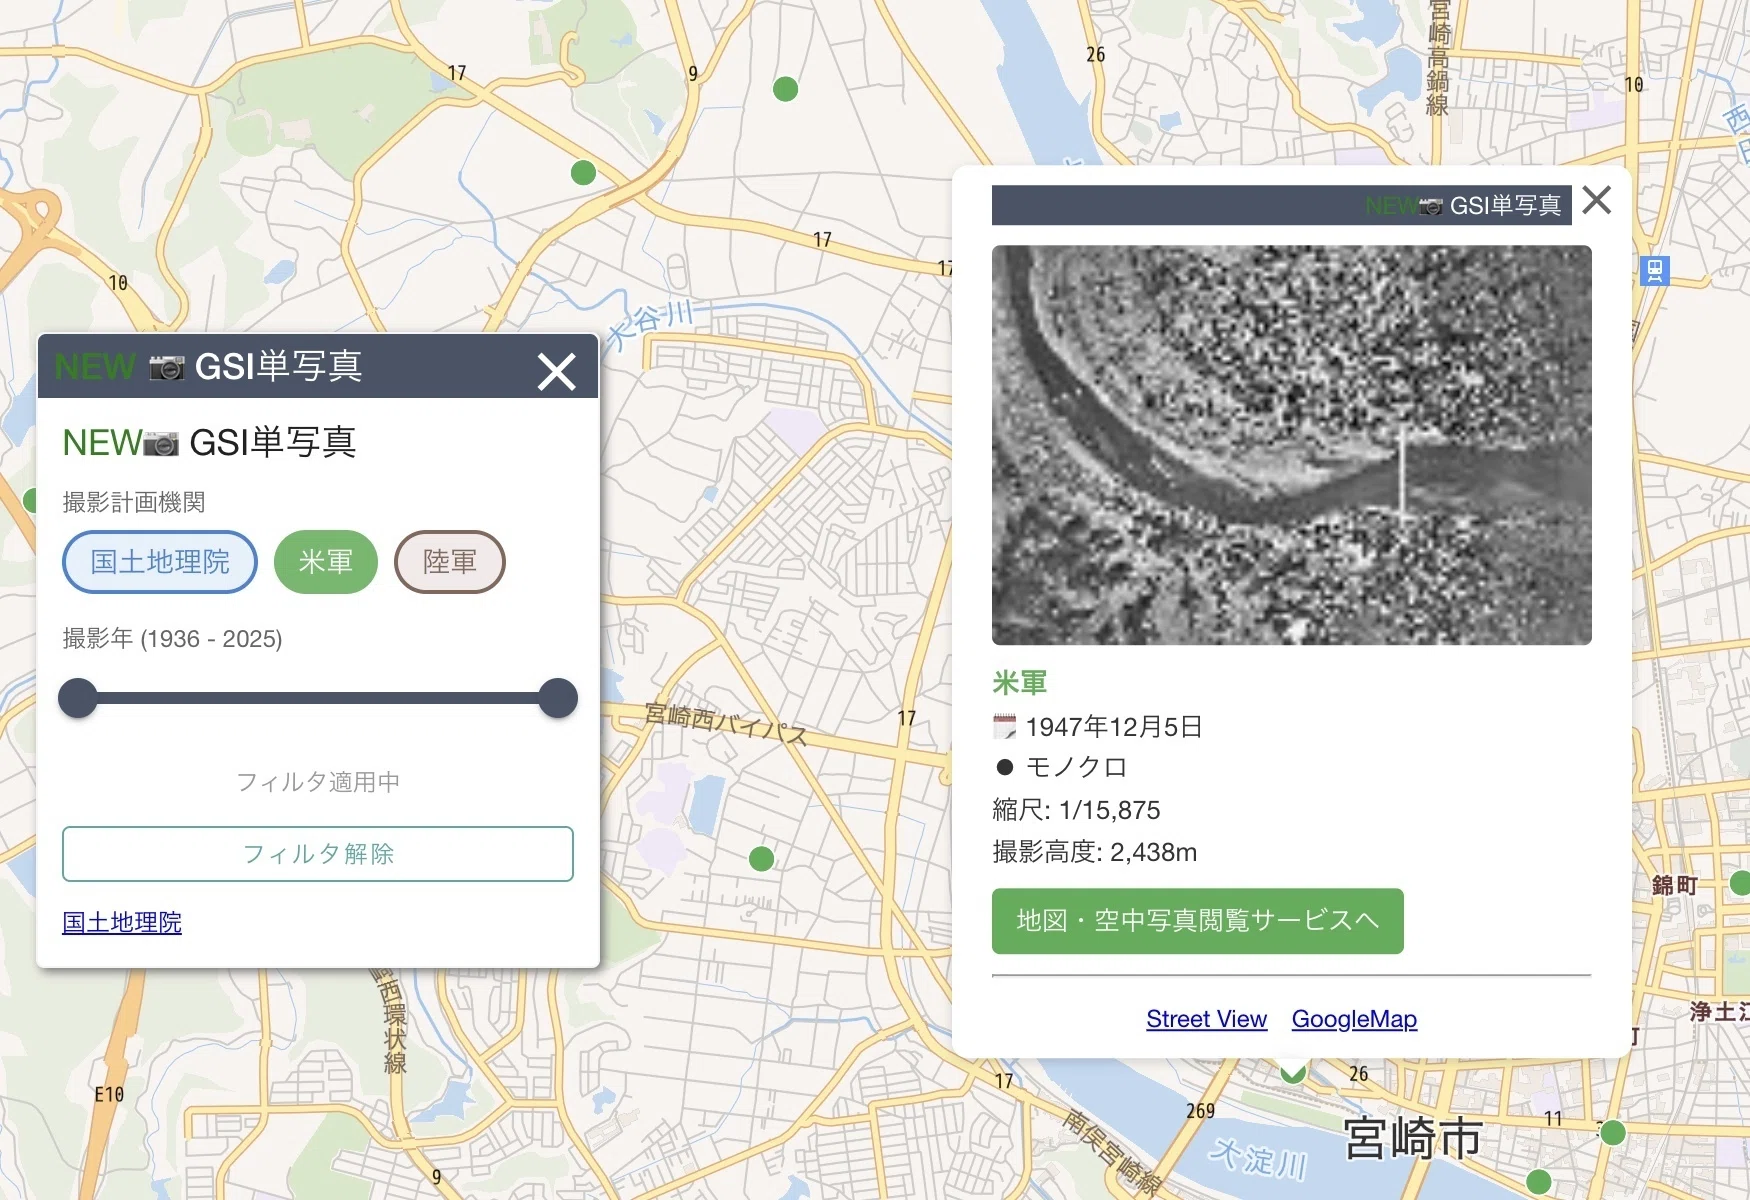Click the green marker right of 宮崎市 label
The width and height of the screenshot is (1750, 1200).
coord(1612,1133)
